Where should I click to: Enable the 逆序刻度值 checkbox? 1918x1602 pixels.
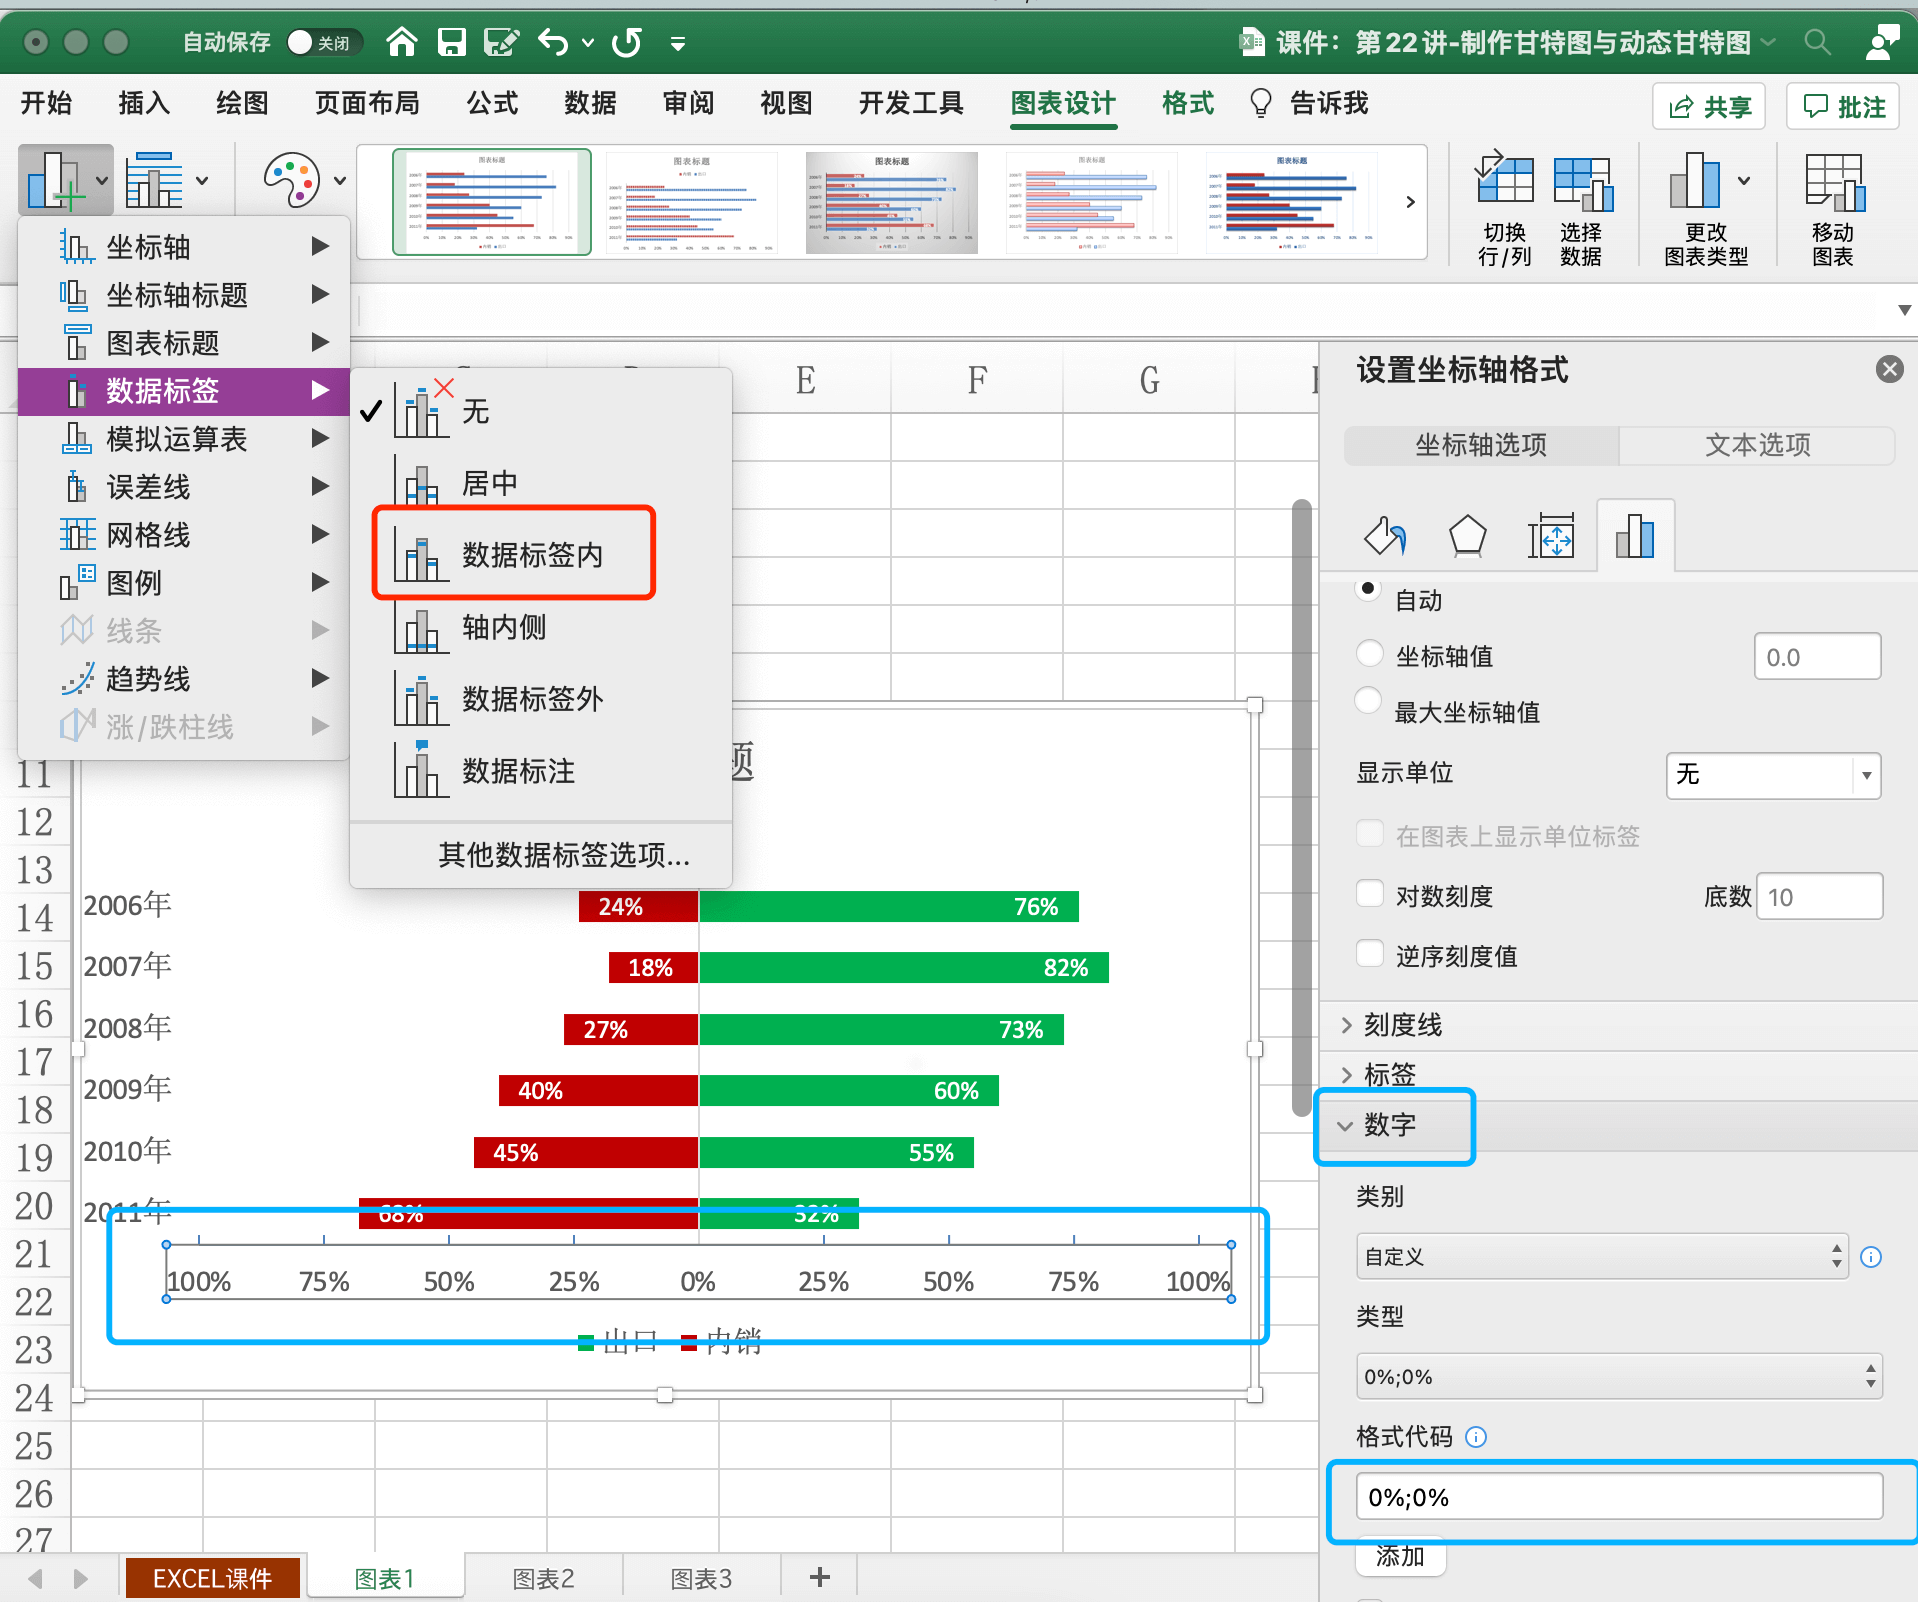coord(1369,952)
